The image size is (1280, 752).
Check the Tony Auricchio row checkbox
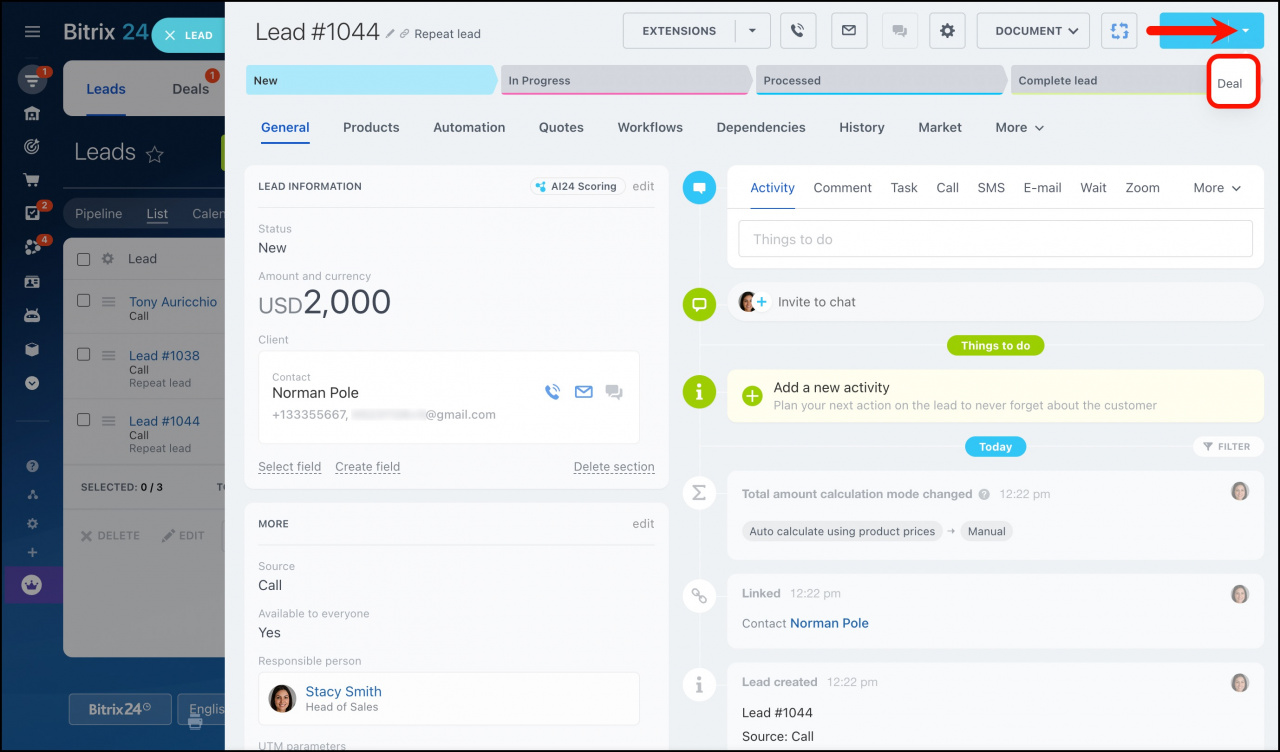coord(84,300)
